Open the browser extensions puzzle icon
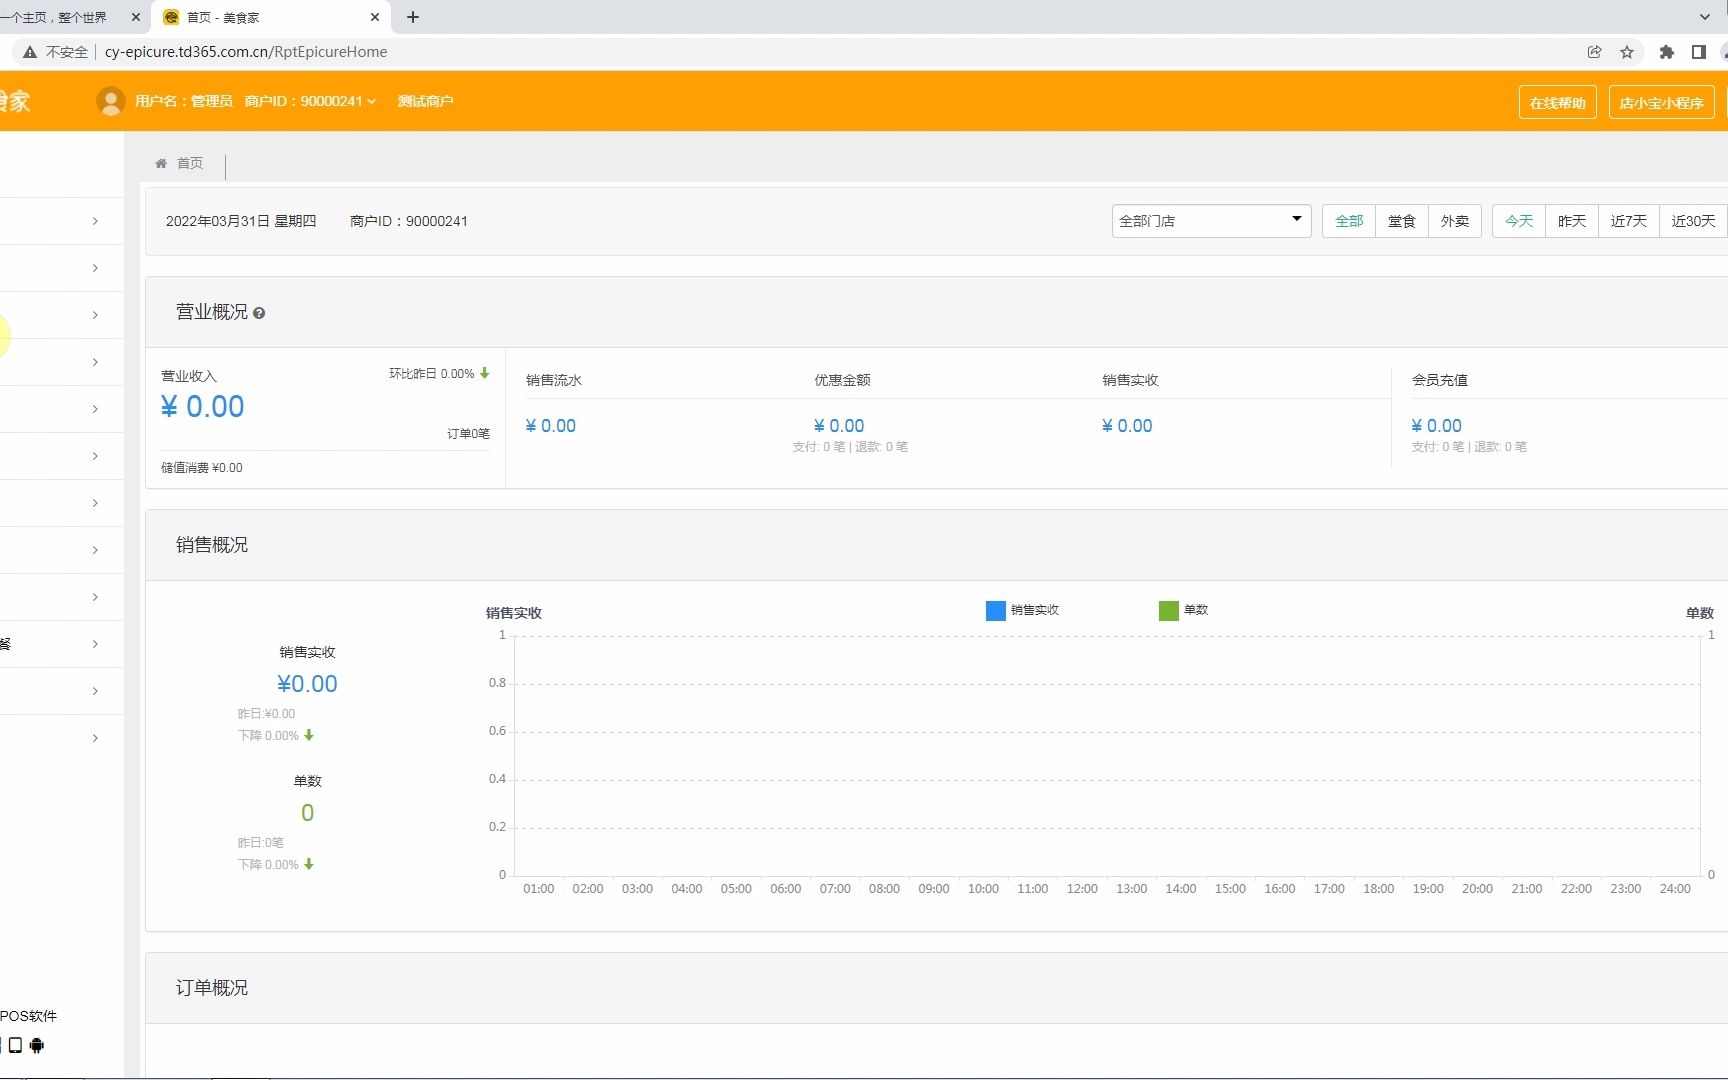Viewport: 1728px width, 1080px height. coord(1666,52)
